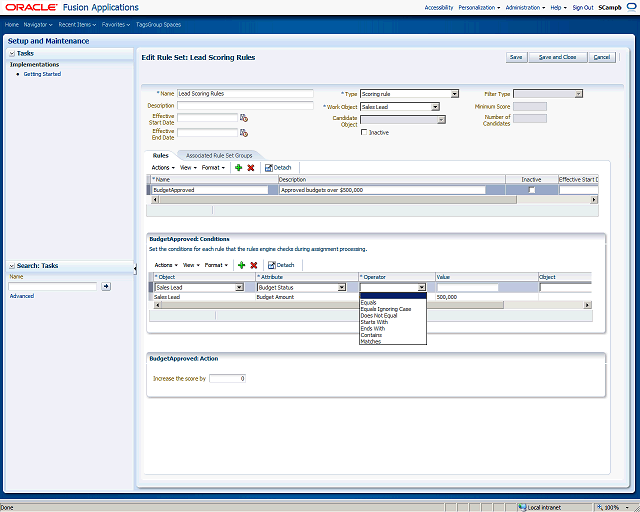Open the Effective Start Date calendar picker
Image resolution: width=640 pixels, height=512 pixels.
pyautogui.click(x=244, y=118)
